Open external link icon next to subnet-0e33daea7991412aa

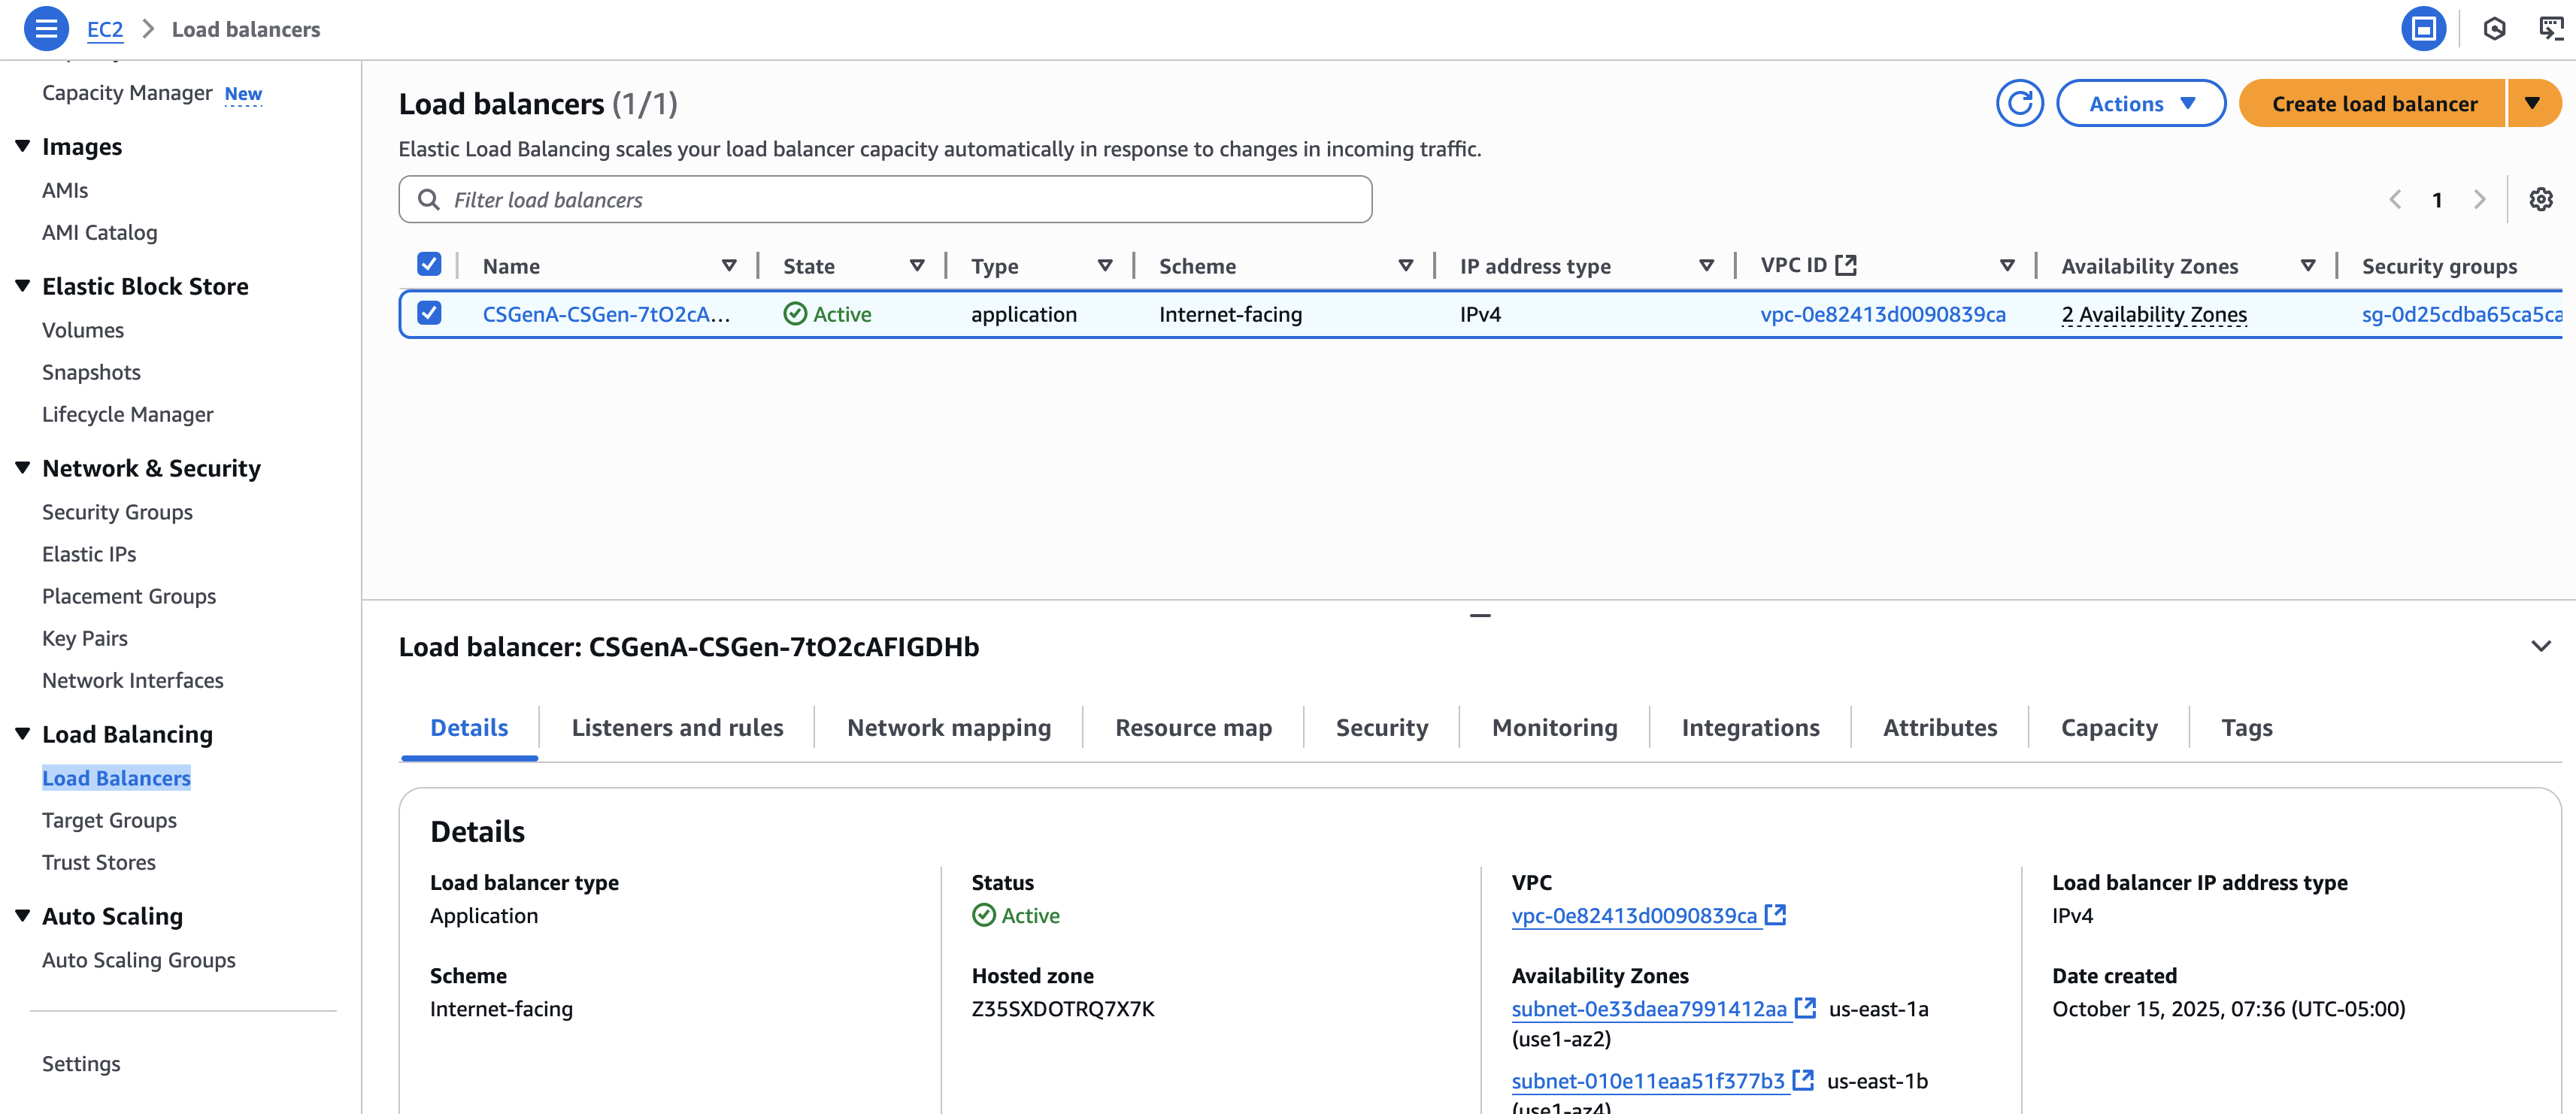point(1805,1008)
